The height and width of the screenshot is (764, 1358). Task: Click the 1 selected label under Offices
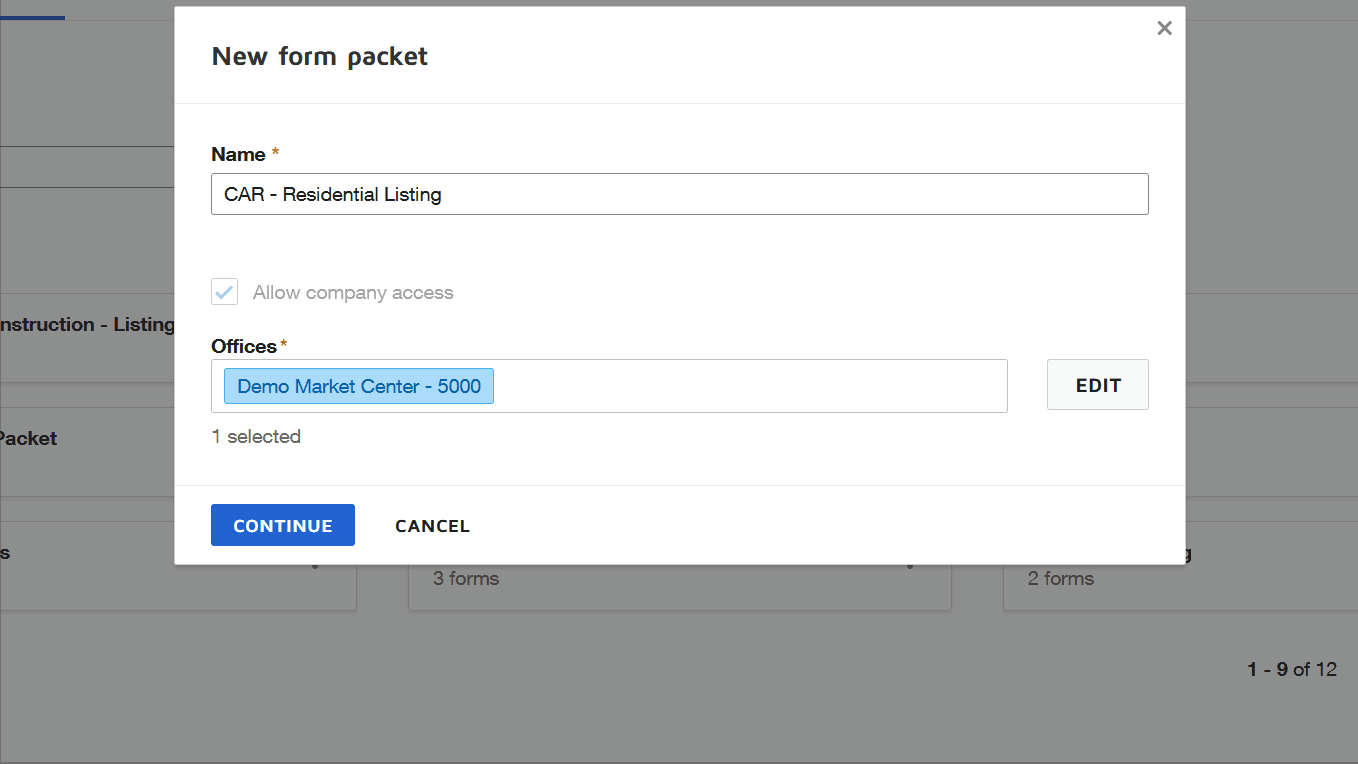coord(256,436)
